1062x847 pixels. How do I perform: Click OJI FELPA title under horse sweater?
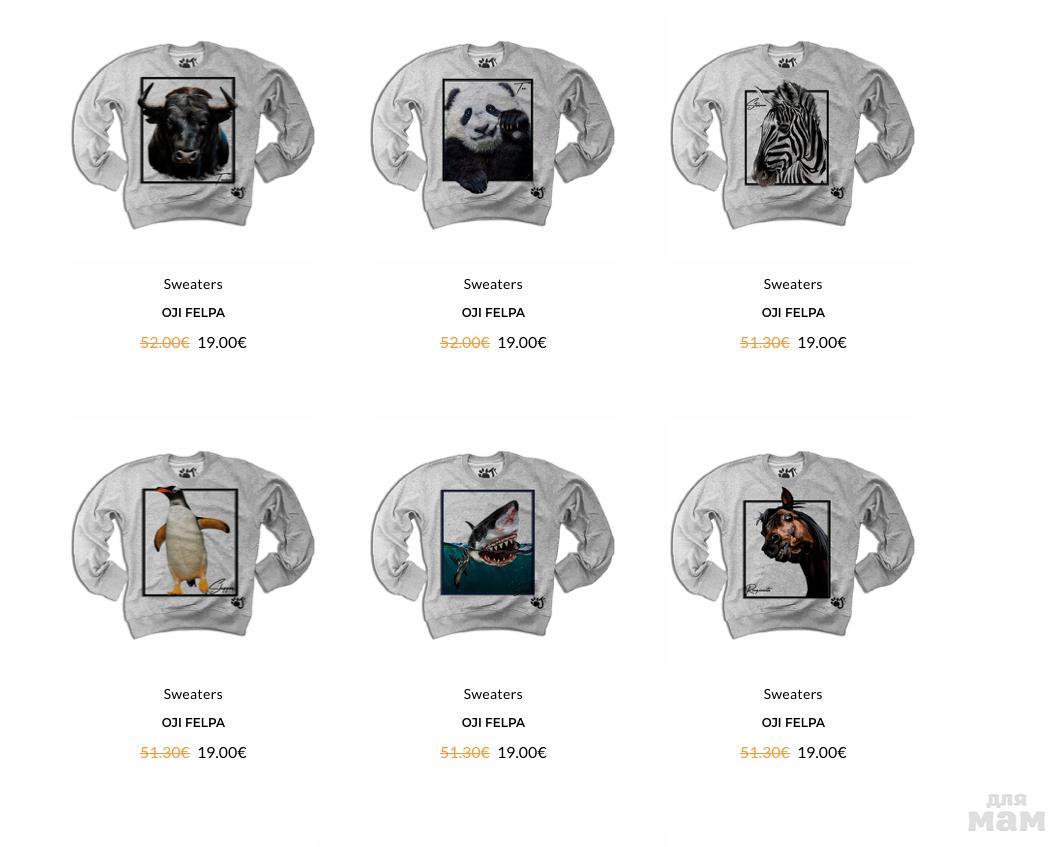(x=793, y=723)
